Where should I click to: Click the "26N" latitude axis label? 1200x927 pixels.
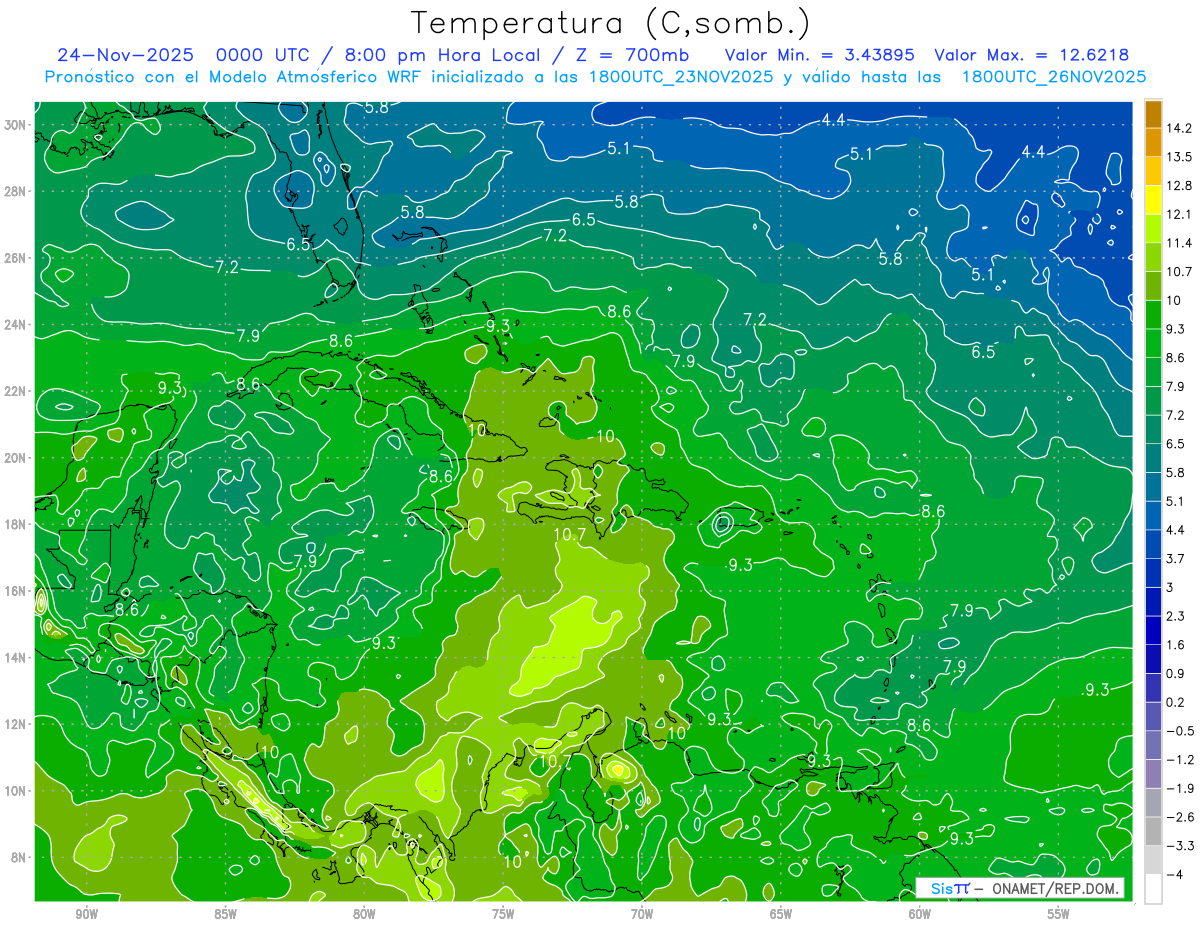[x=16, y=258]
